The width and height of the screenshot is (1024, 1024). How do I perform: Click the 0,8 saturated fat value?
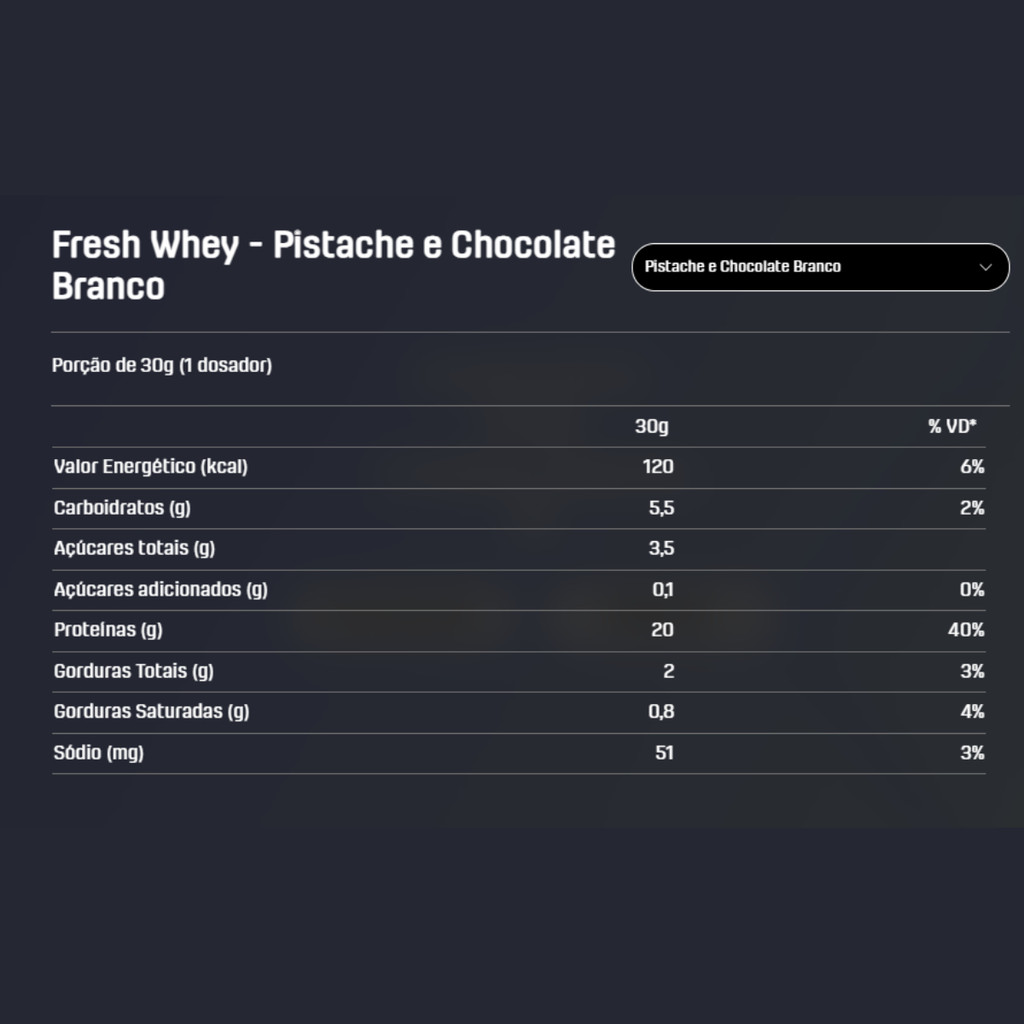(x=661, y=712)
